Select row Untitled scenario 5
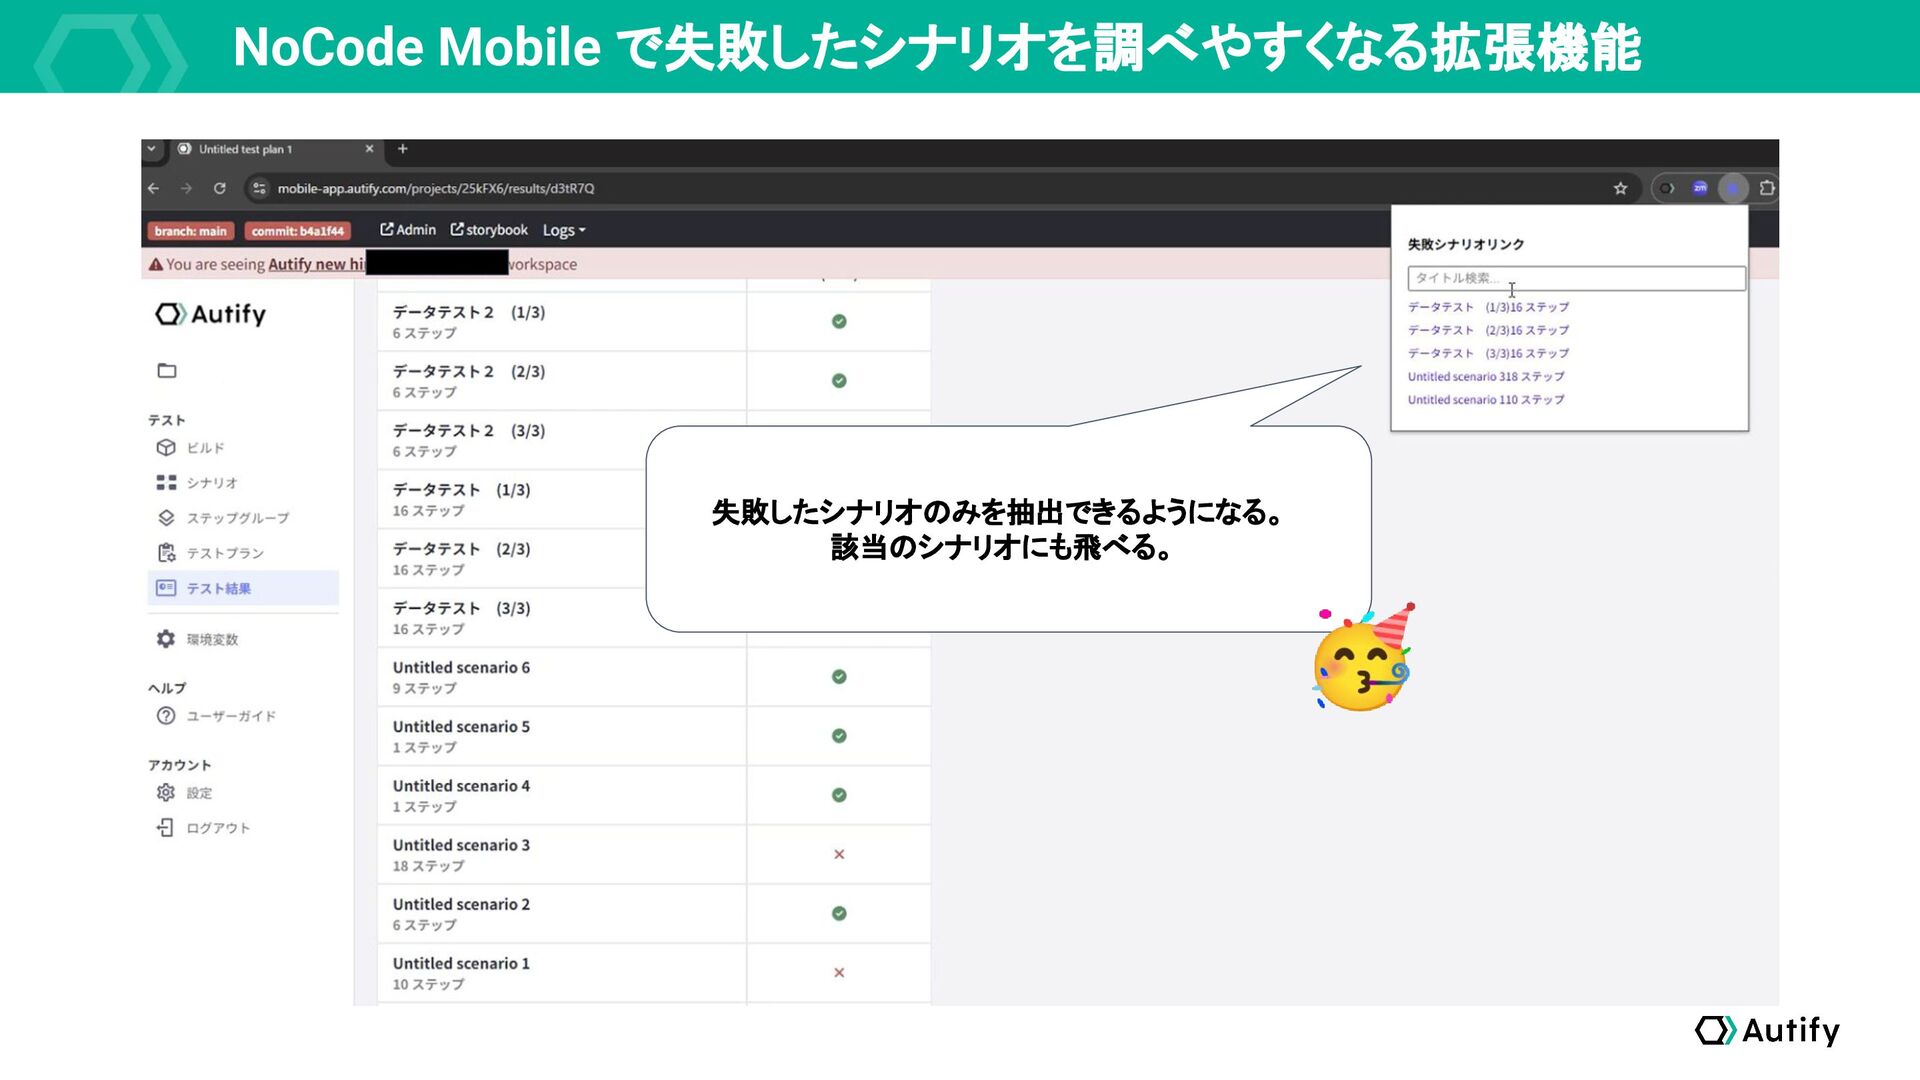1920x1080 pixels. click(x=654, y=736)
